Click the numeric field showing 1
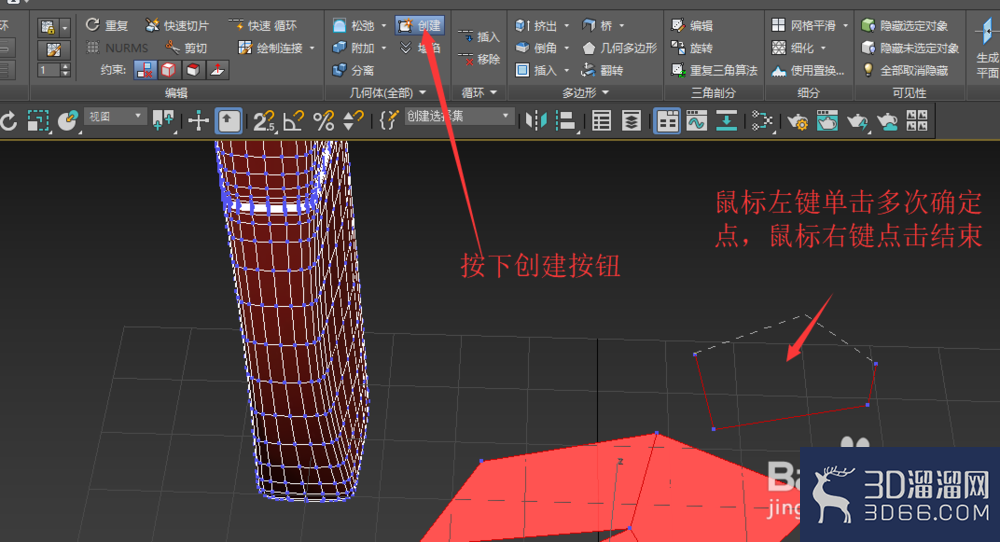Viewport: 1000px width, 542px height. [48, 70]
